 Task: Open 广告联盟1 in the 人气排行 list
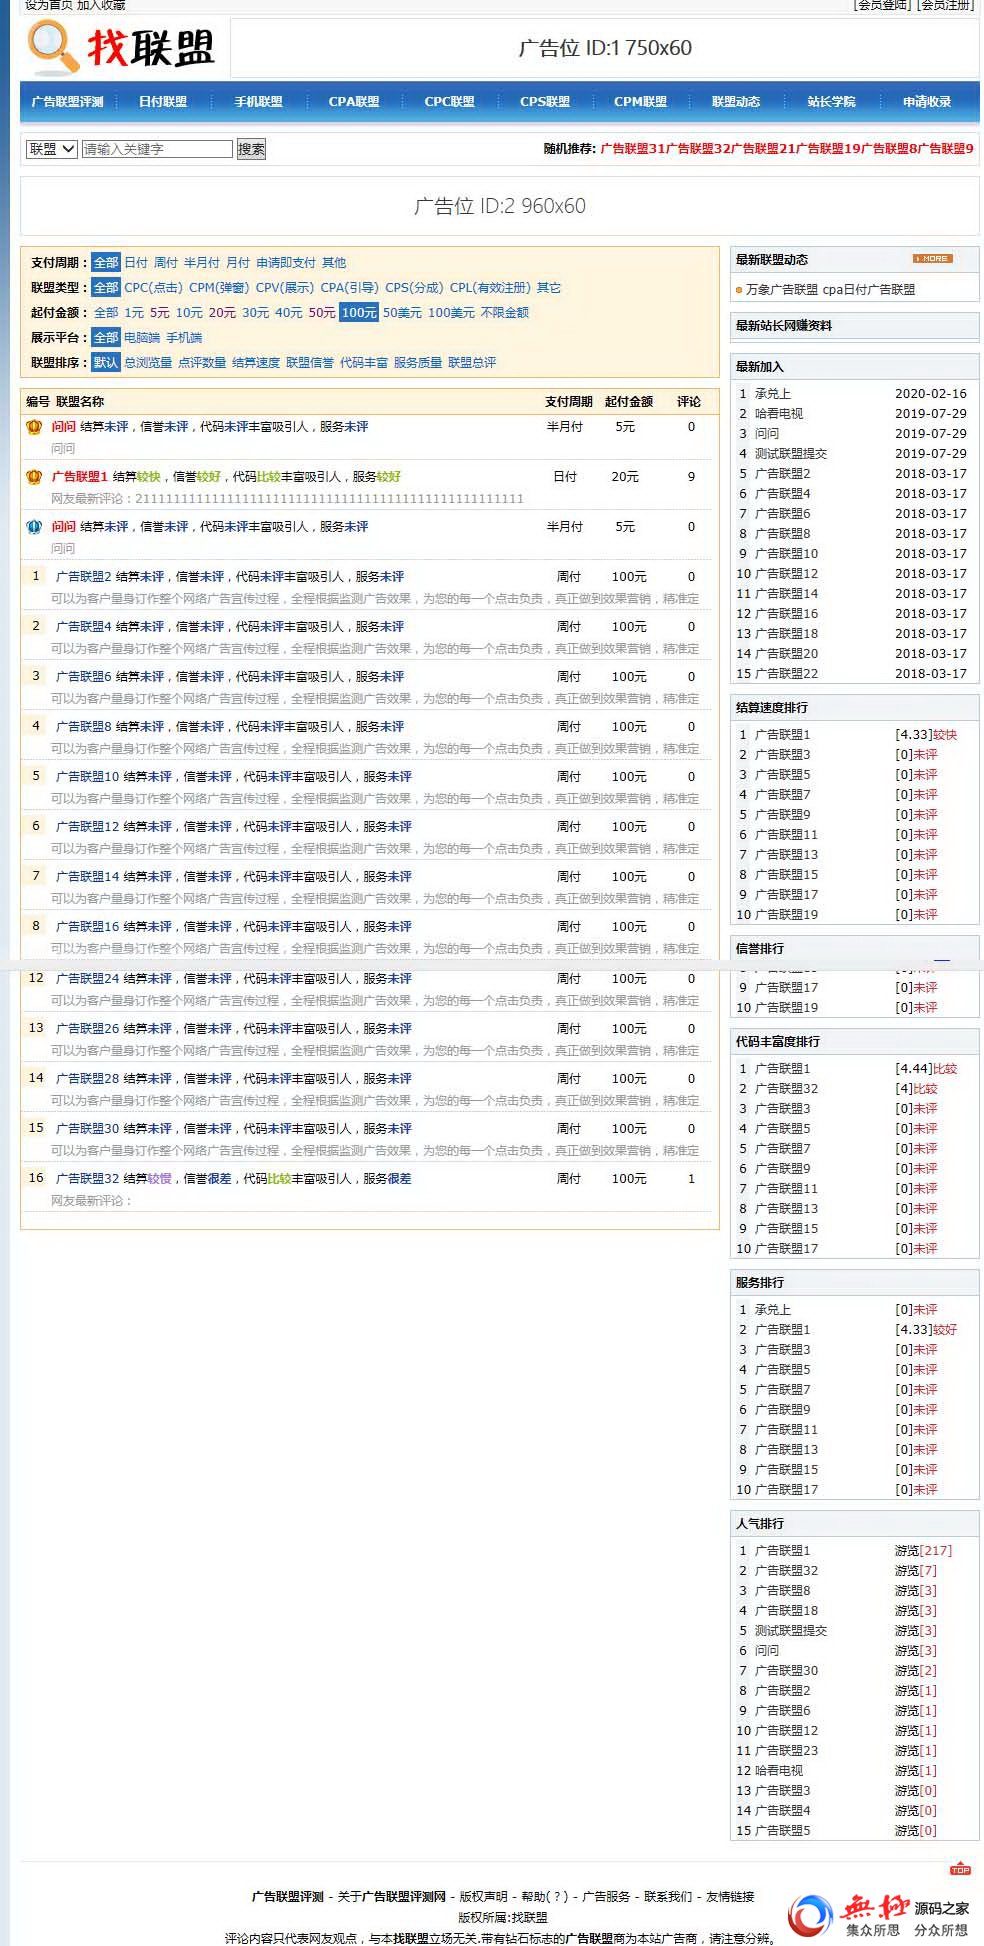(783, 1551)
